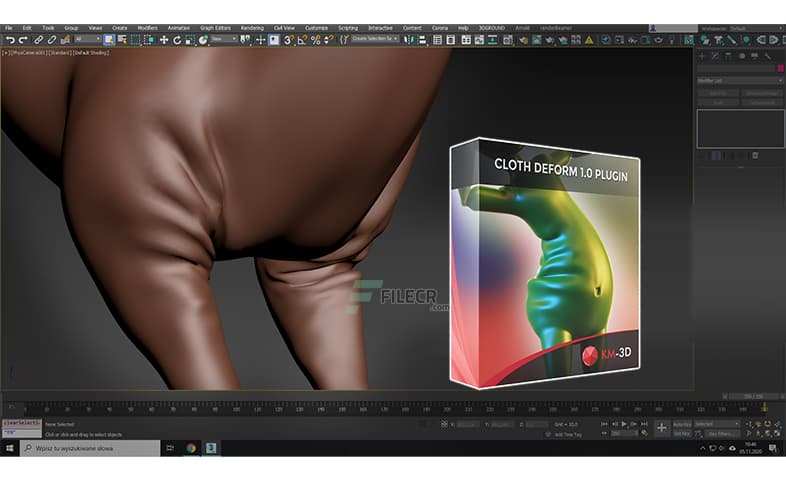Click the Windows taskbar search box
Screen dimensions: 786x484
[x=90, y=448]
